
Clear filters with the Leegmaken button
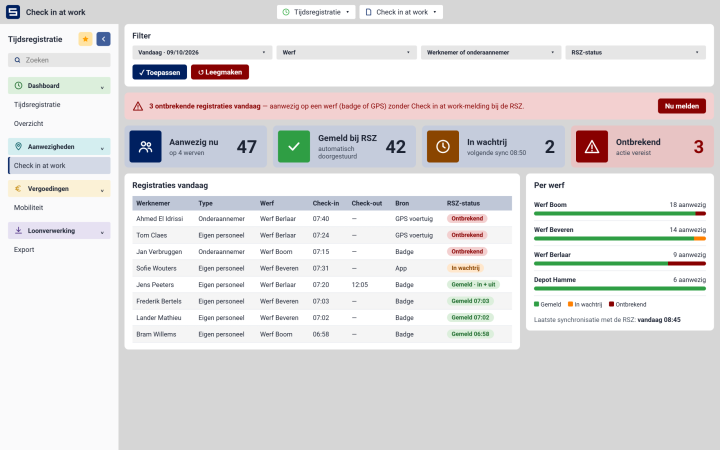coord(220,72)
